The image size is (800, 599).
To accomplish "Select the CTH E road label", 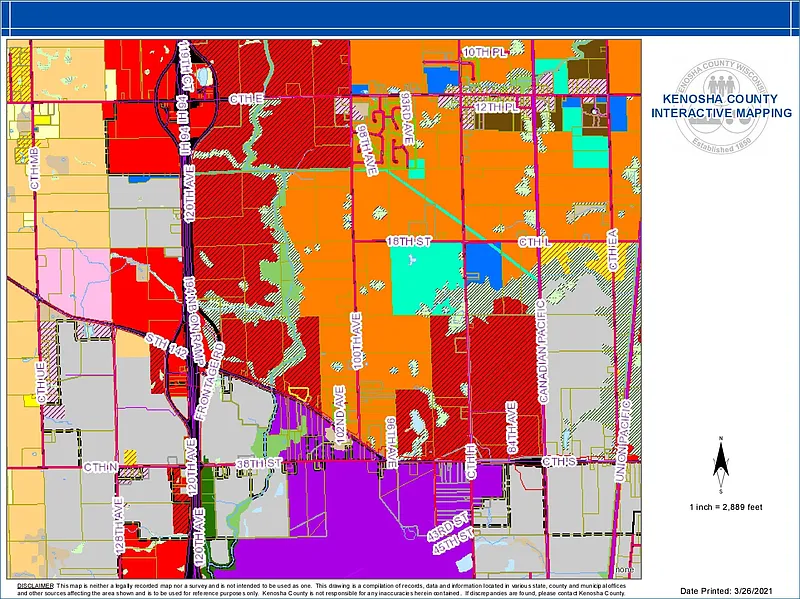I will pos(244,99).
